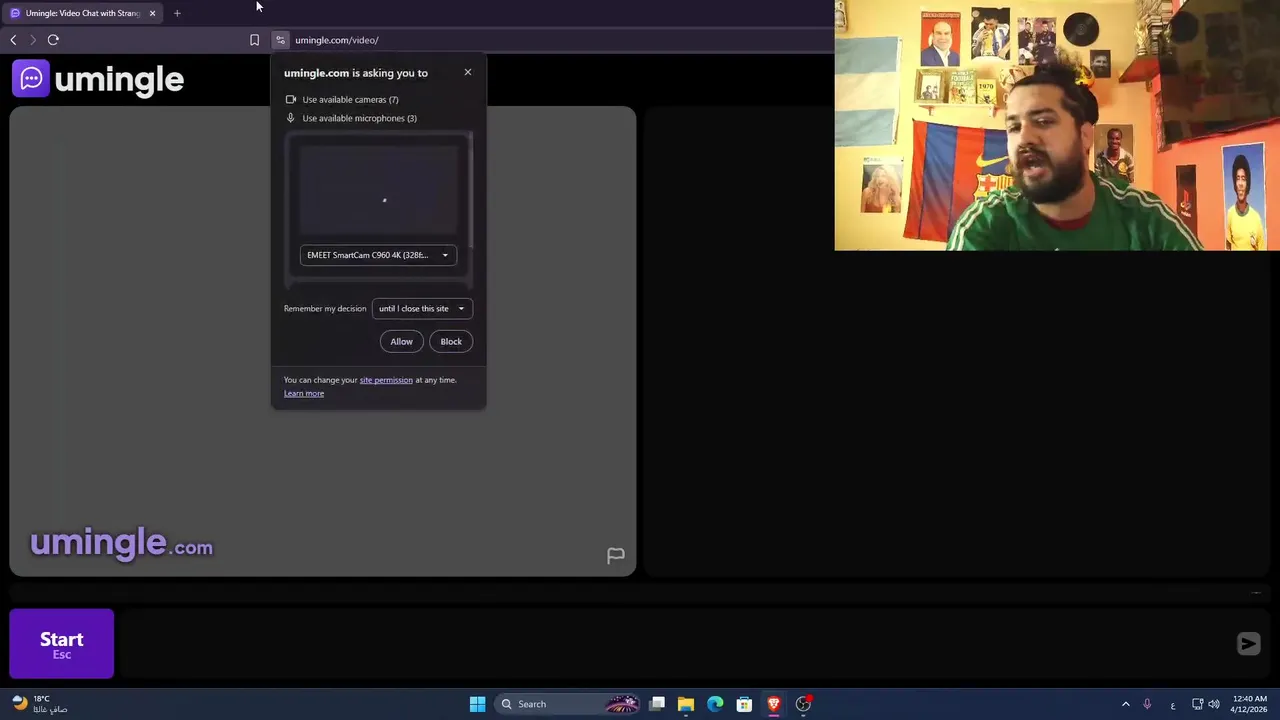Image resolution: width=1280 pixels, height=720 pixels.
Task: Open OBS Studio from the taskbar
Action: (x=803, y=704)
